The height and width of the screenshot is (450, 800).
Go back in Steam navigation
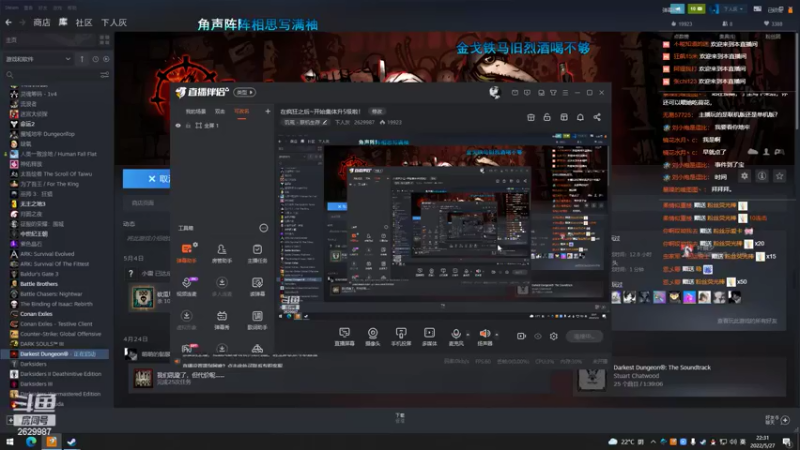(x=8, y=22)
